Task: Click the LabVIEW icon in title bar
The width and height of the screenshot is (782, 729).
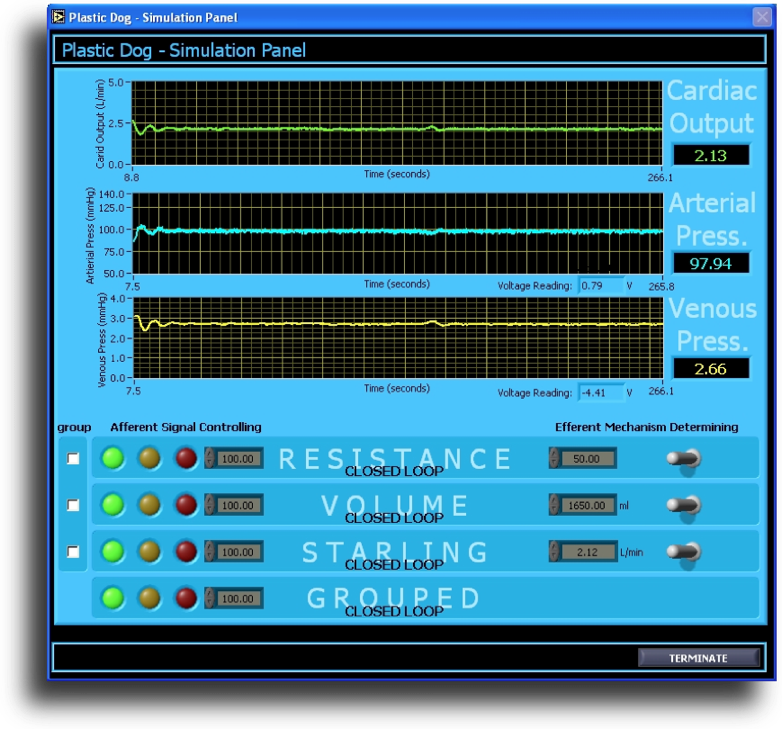Action: pyautogui.click(x=58, y=17)
